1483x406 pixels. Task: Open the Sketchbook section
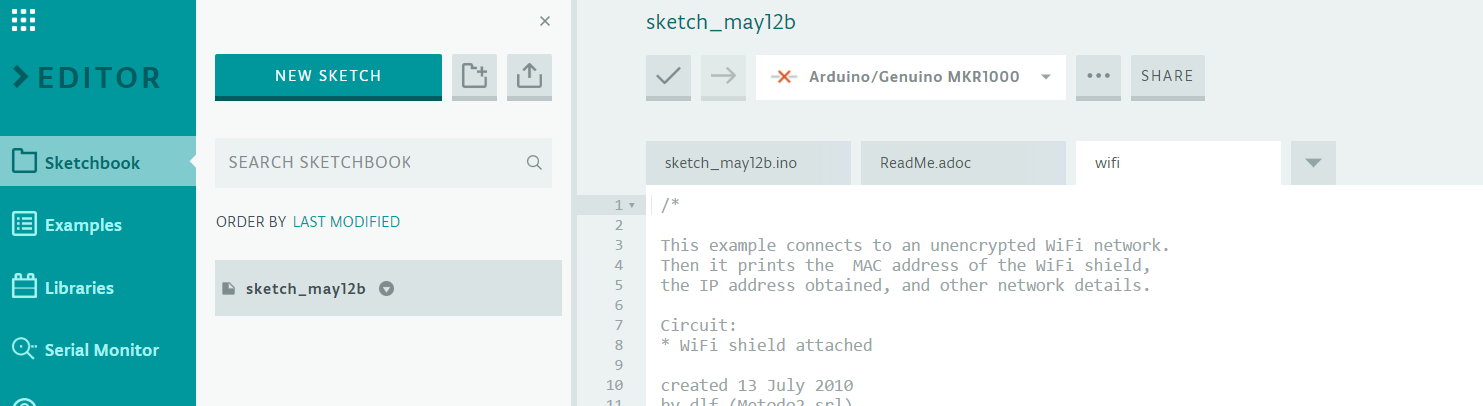point(92,163)
